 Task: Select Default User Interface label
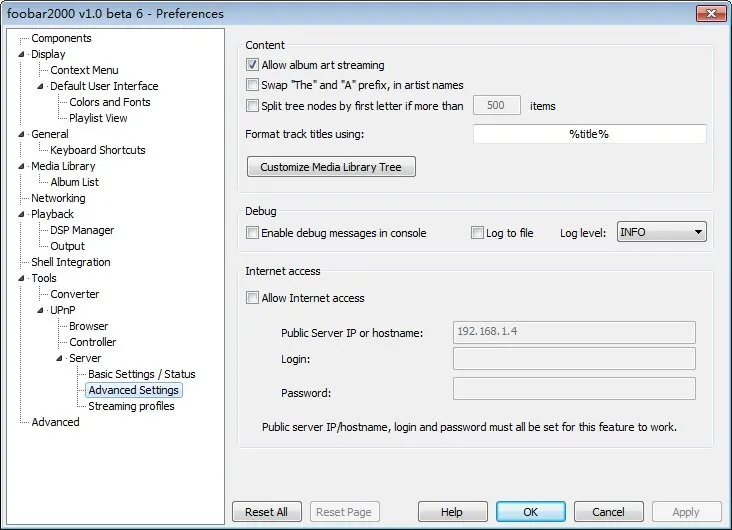coord(104,86)
